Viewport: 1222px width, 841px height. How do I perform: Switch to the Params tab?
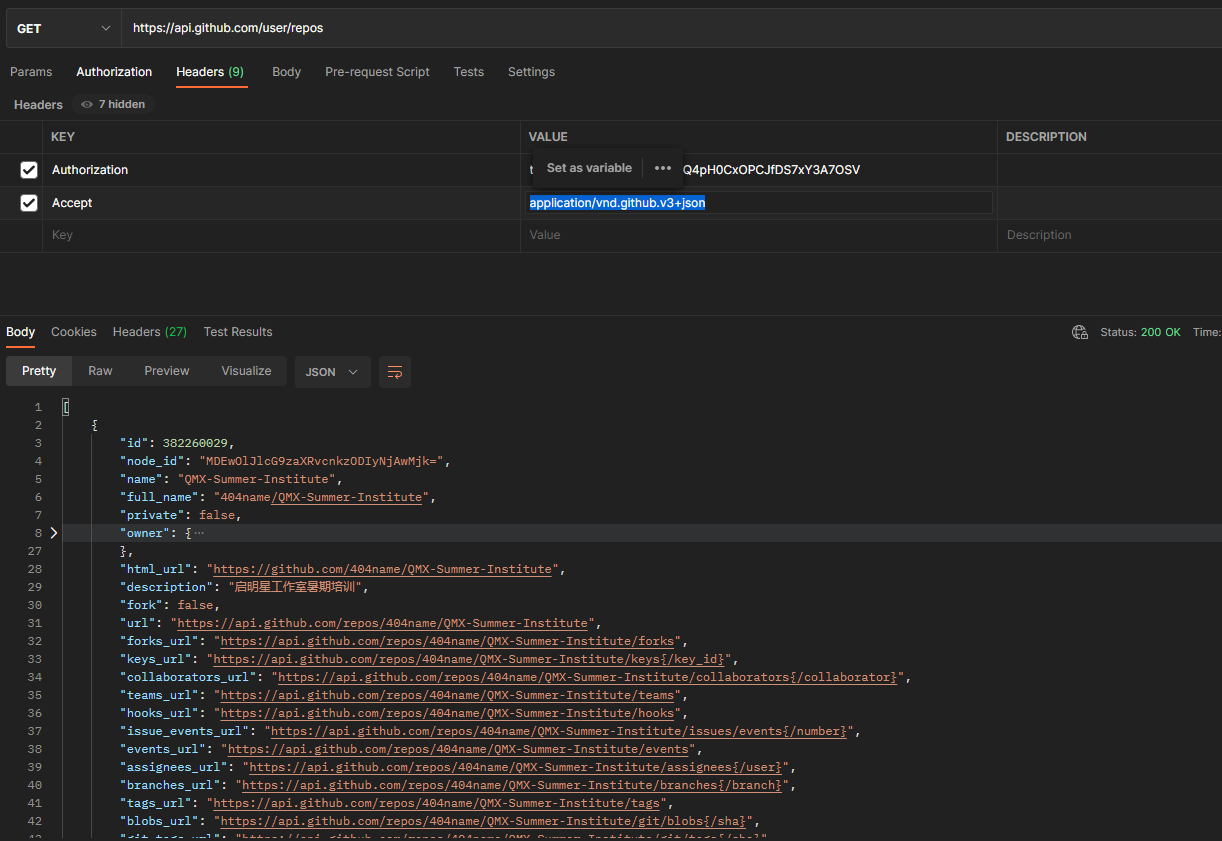pyautogui.click(x=31, y=72)
